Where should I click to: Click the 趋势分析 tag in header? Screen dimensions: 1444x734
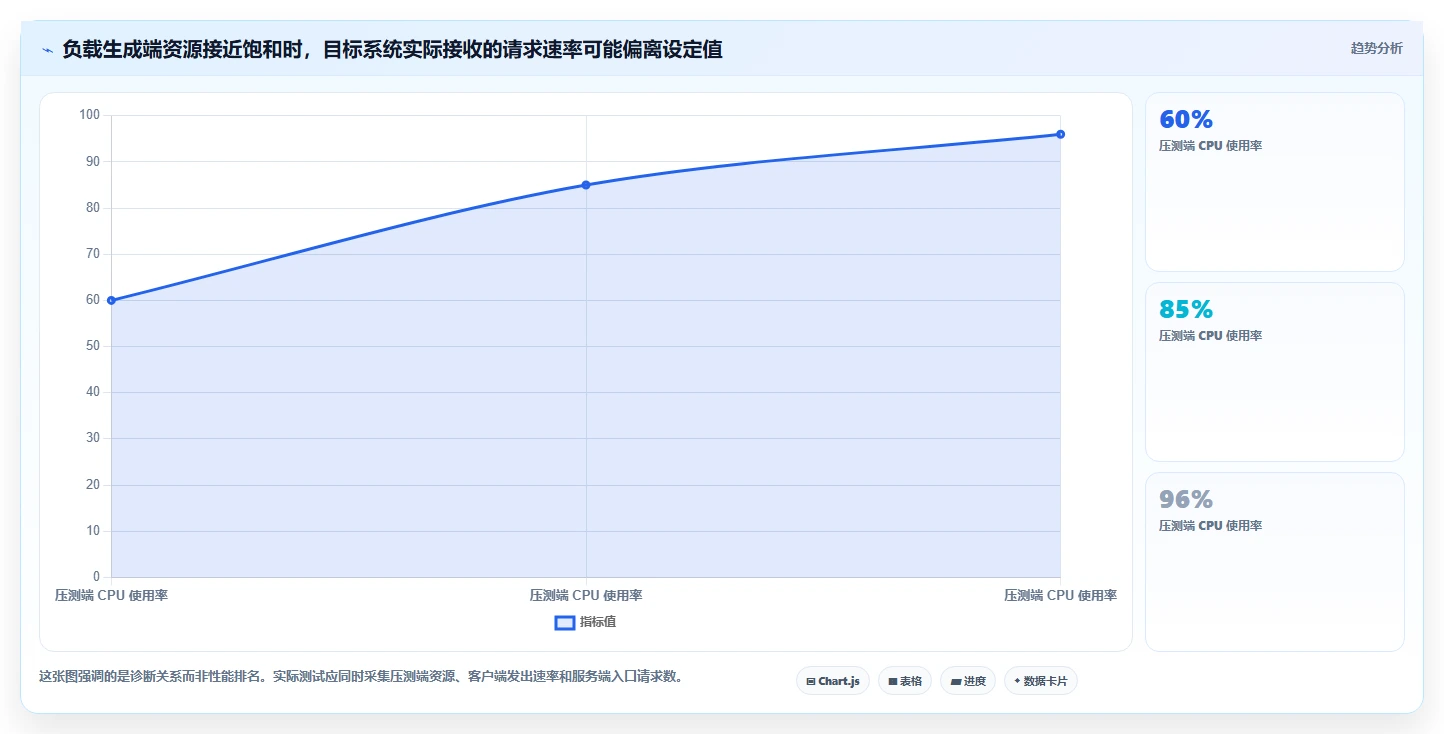click(1376, 48)
